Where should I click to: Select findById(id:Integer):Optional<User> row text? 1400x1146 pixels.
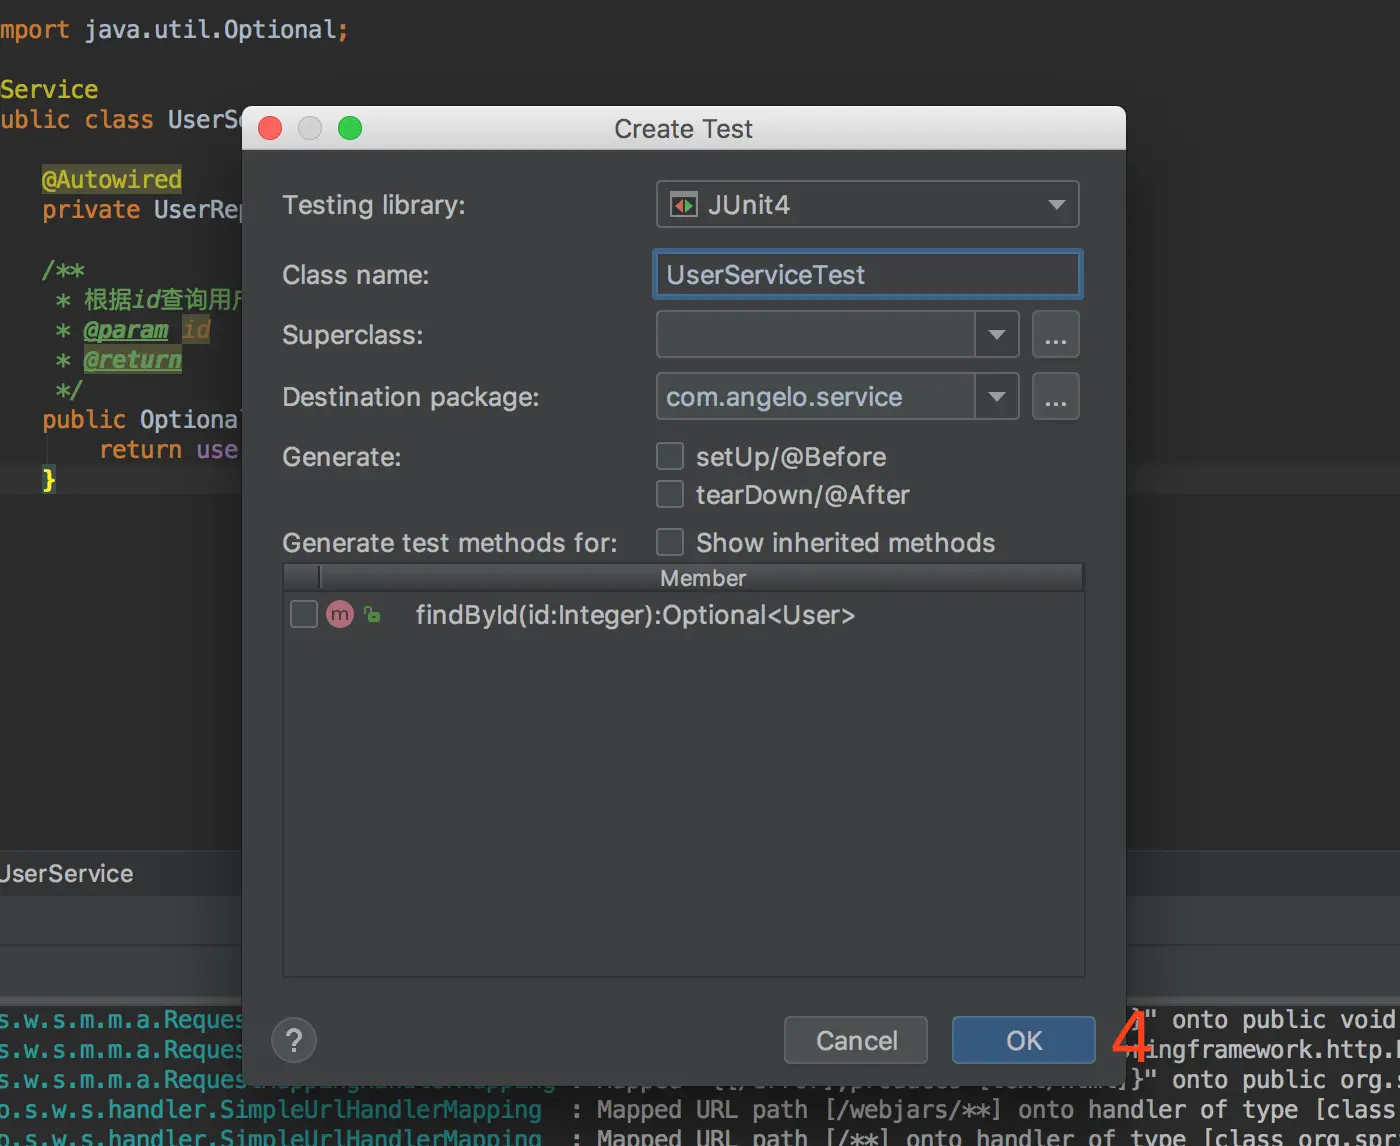(x=636, y=615)
